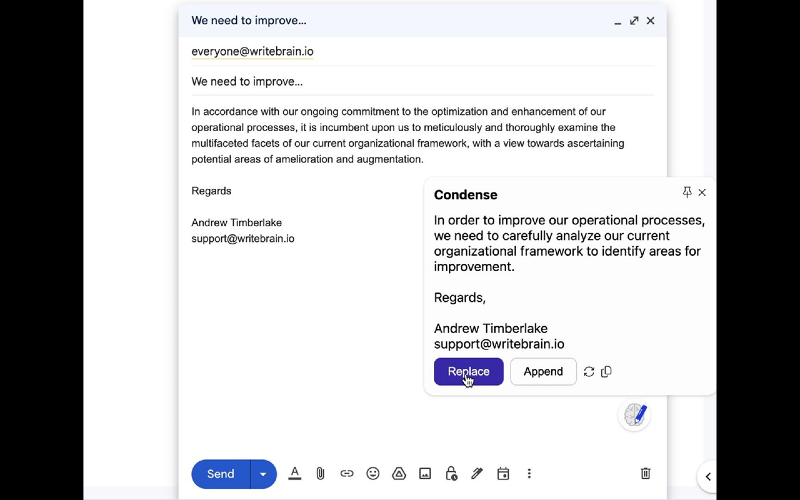Image resolution: width=800 pixels, height=500 pixels.
Task: Open the emoji picker
Action: pyautogui.click(x=373, y=474)
